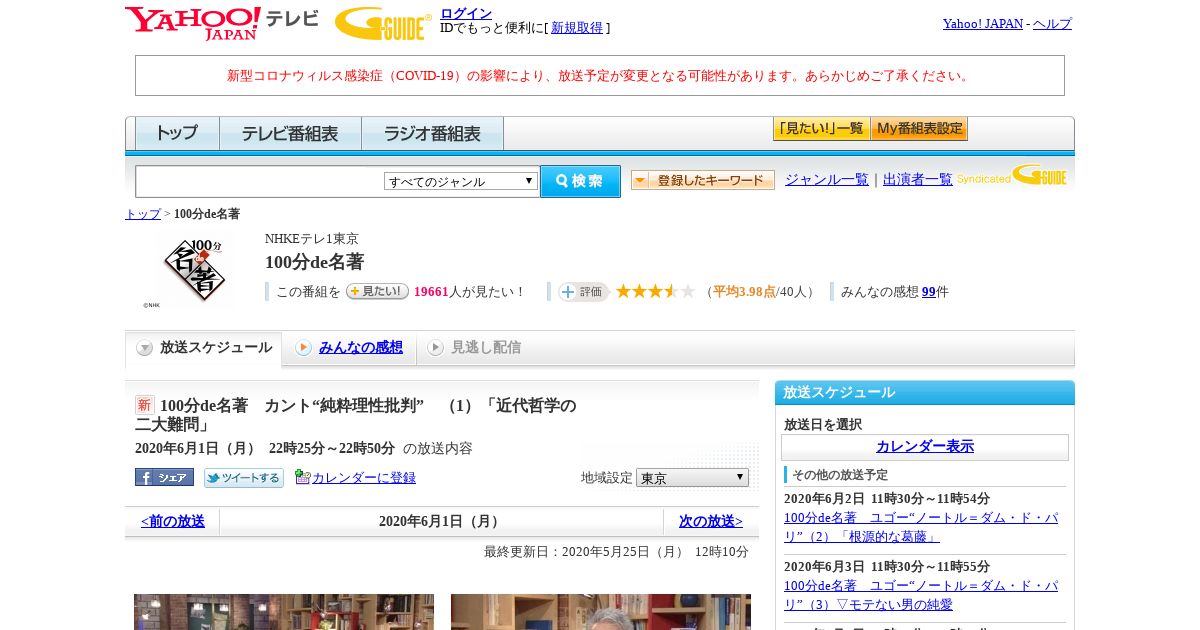Switch to the テレビ番組表 tab
The height and width of the screenshot is (630, 1200).
(x=290, y=133)
